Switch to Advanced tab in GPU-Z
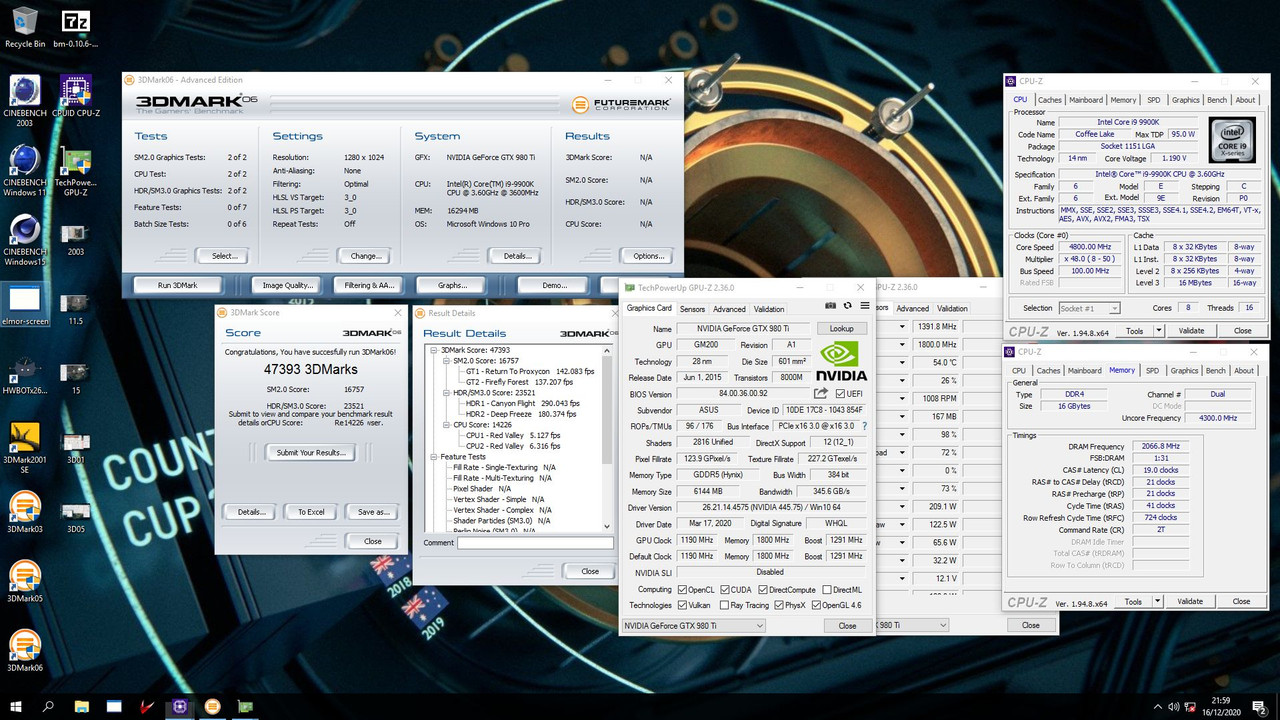This screenshot has height=720, width=1280. [729, 309]
